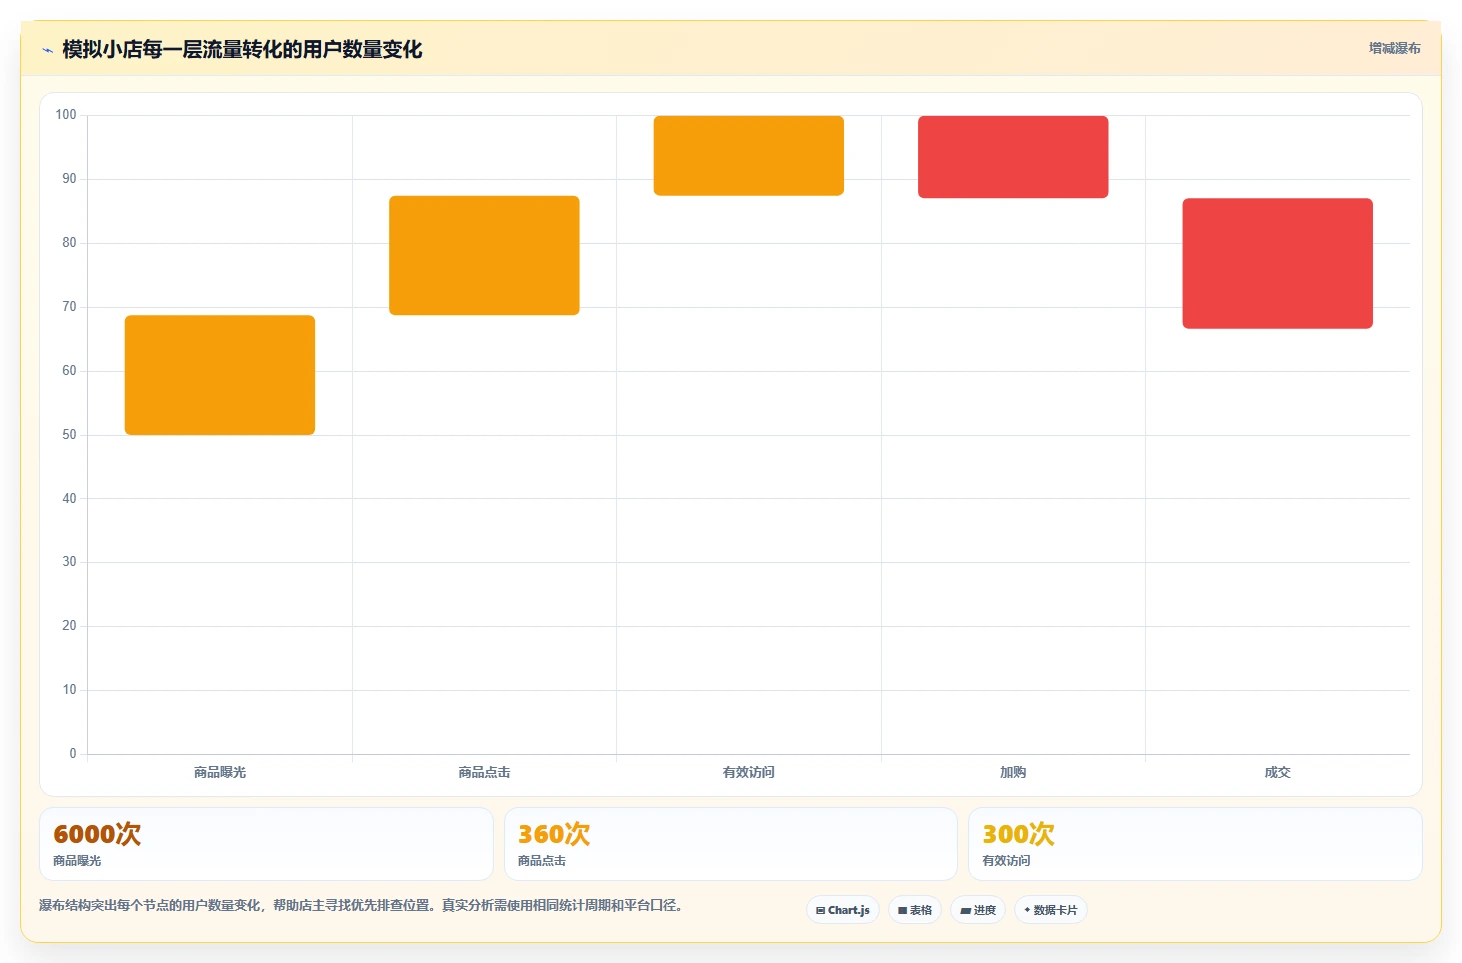Click the 商品曝光 x-axis label
Screen dimensions: 1462x963
click(x=220, y=772)
